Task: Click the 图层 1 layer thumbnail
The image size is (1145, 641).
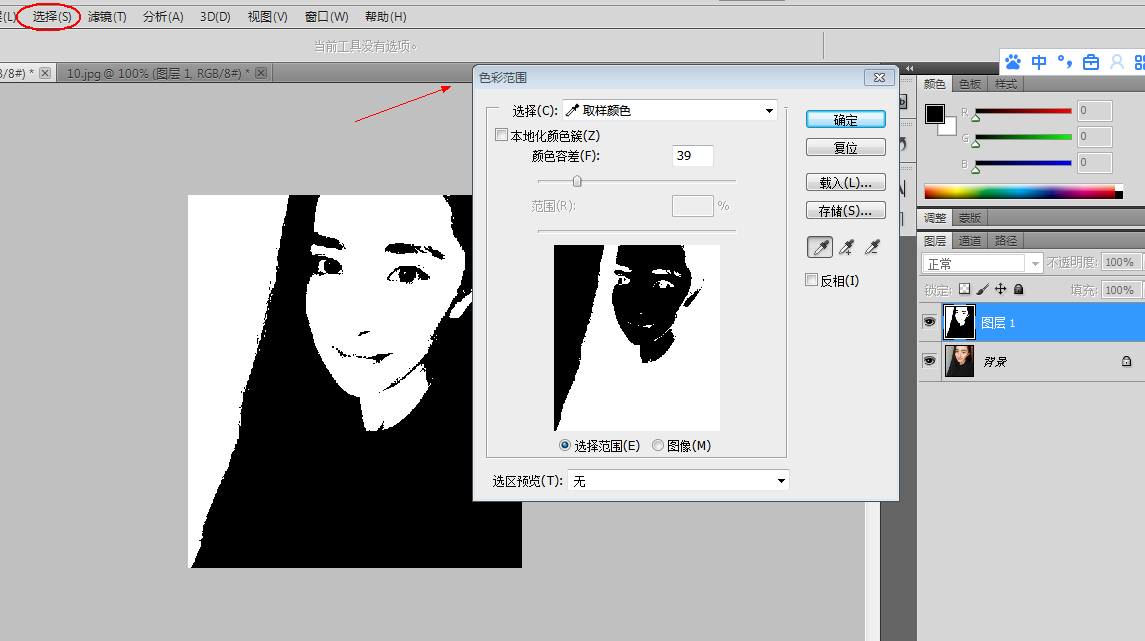Action: (960, 322)
